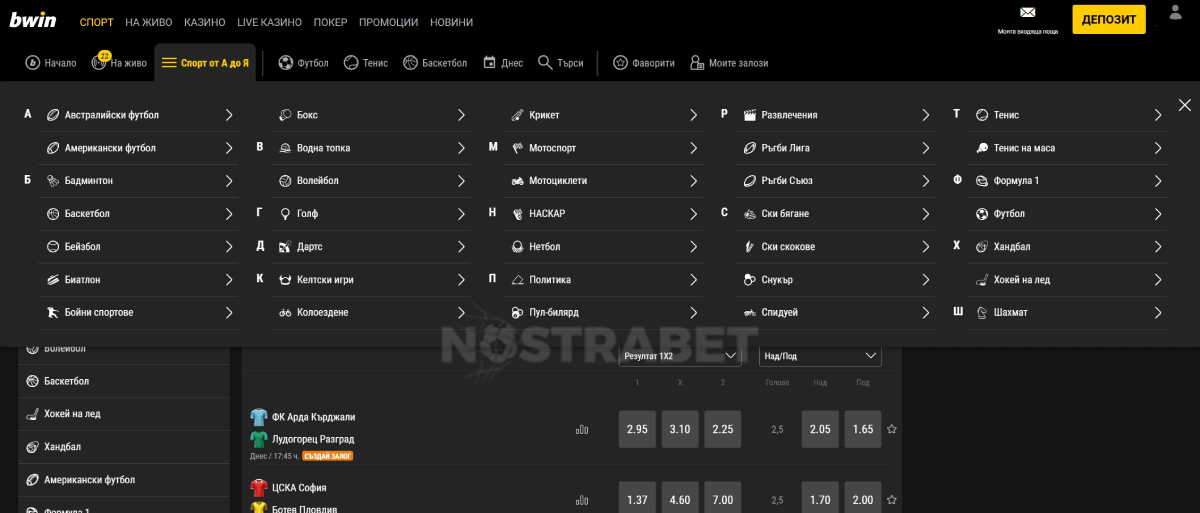The image size is (1200, 513).
Task: Go to the Начало tab
Action: pyautogui.click(x=50, y=63)
